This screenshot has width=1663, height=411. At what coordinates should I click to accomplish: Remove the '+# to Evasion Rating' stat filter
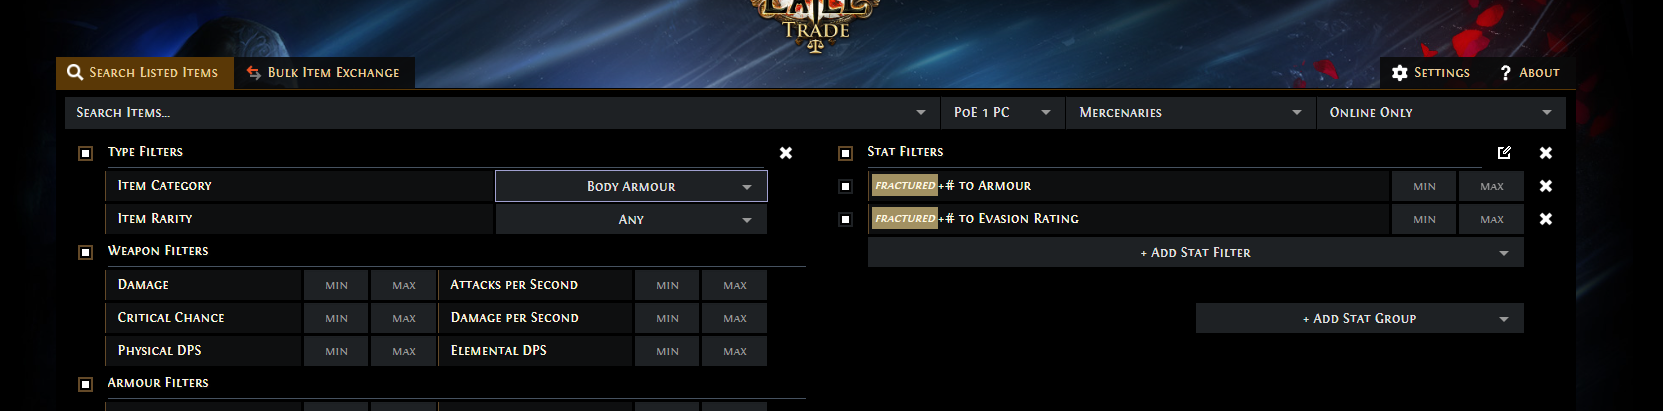pyautogui.click(x=1546, y=219)
